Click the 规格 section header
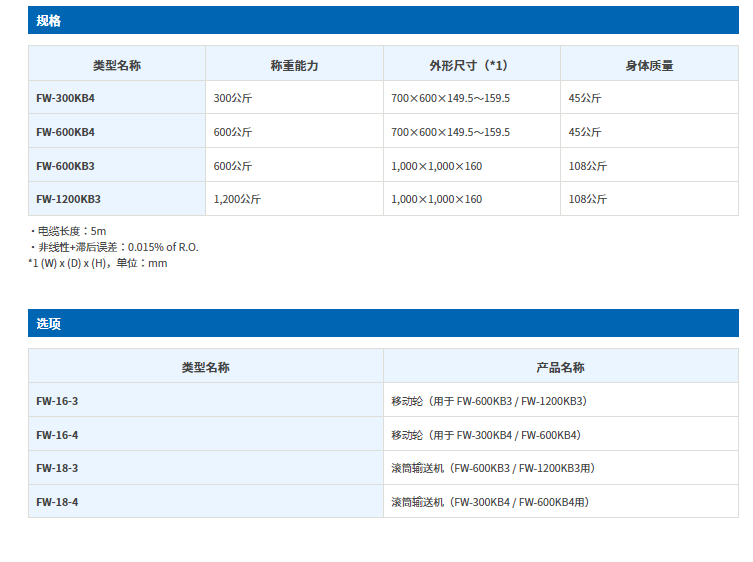Screen dimensions: 753x562 (x=383, y=20)
